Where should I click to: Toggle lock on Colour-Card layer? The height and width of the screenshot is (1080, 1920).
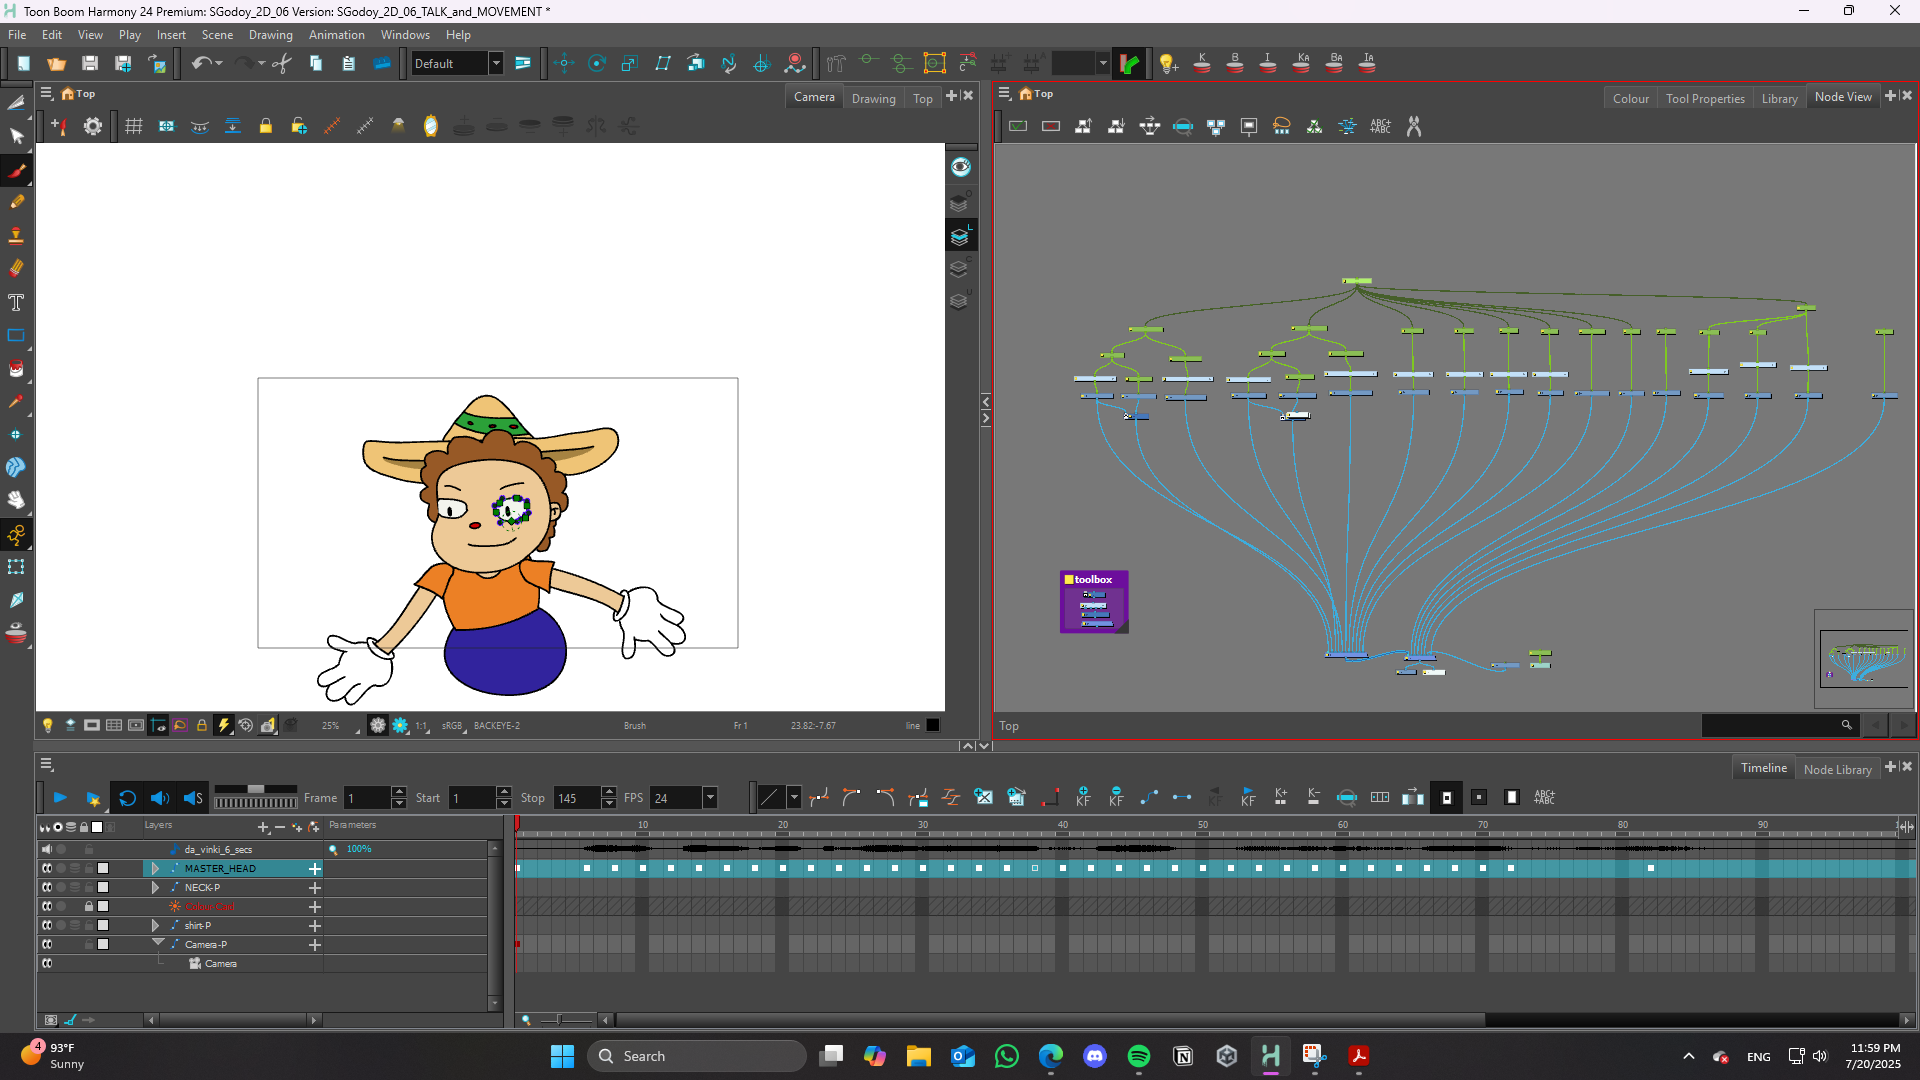(89, 907)
